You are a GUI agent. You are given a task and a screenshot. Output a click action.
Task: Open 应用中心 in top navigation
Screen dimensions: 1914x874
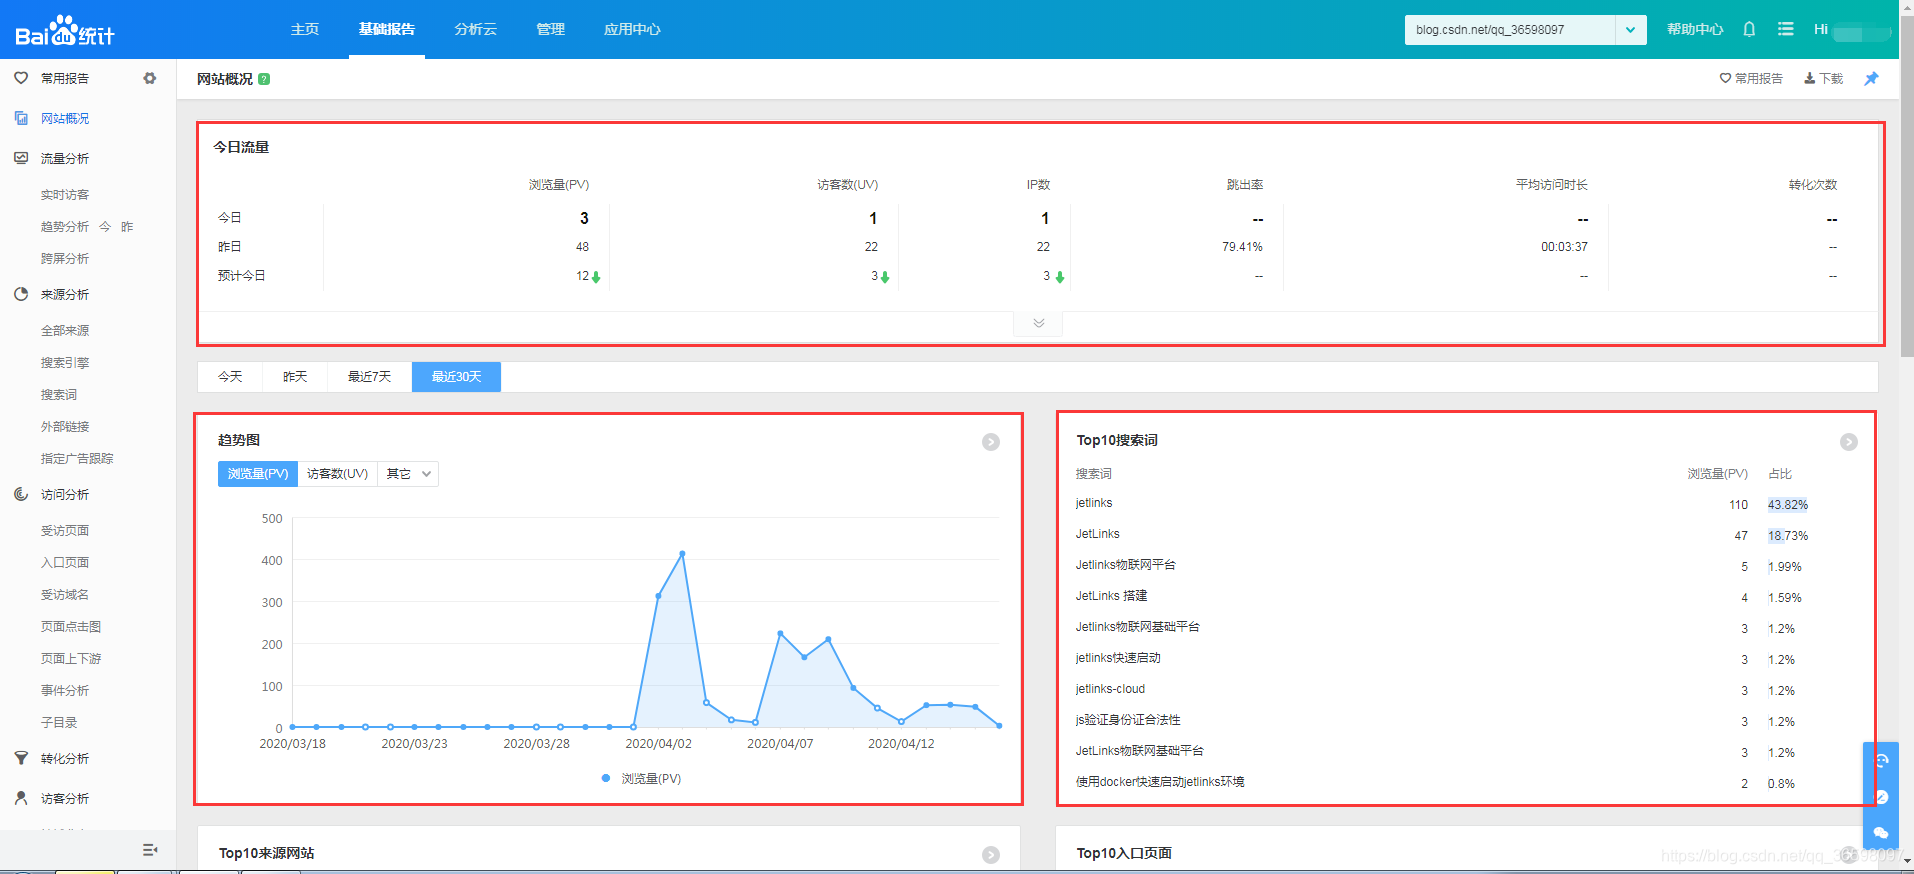[x=632, y=29]
